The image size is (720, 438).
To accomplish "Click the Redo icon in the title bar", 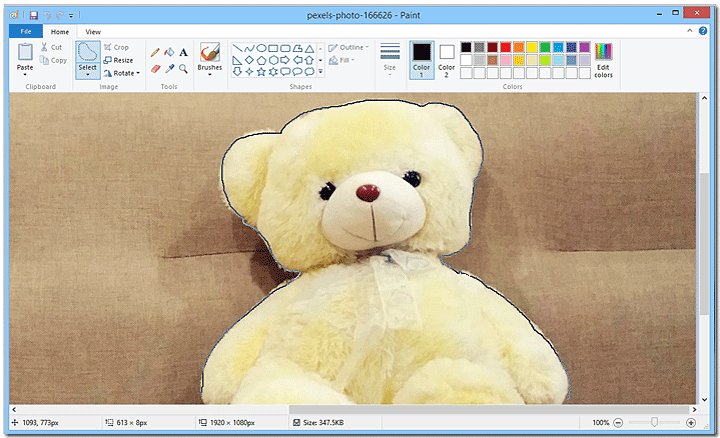I will point(59,15).
